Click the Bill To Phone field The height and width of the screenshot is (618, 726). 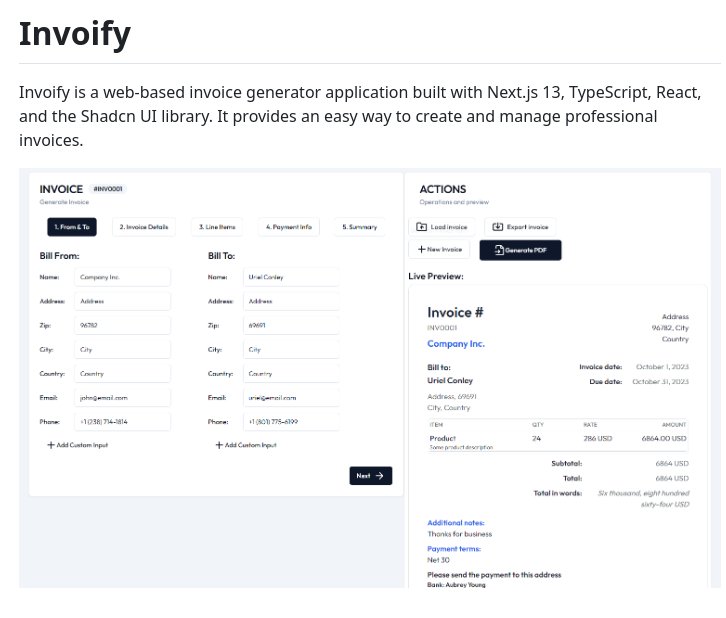[x=290, y=422]
